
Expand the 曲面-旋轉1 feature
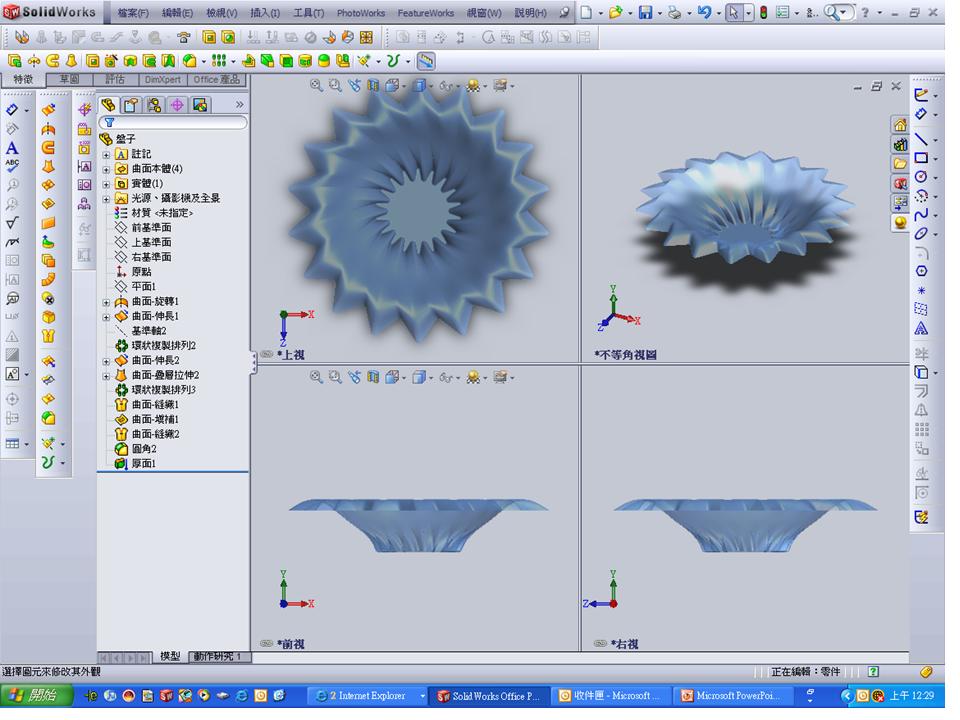106,302
